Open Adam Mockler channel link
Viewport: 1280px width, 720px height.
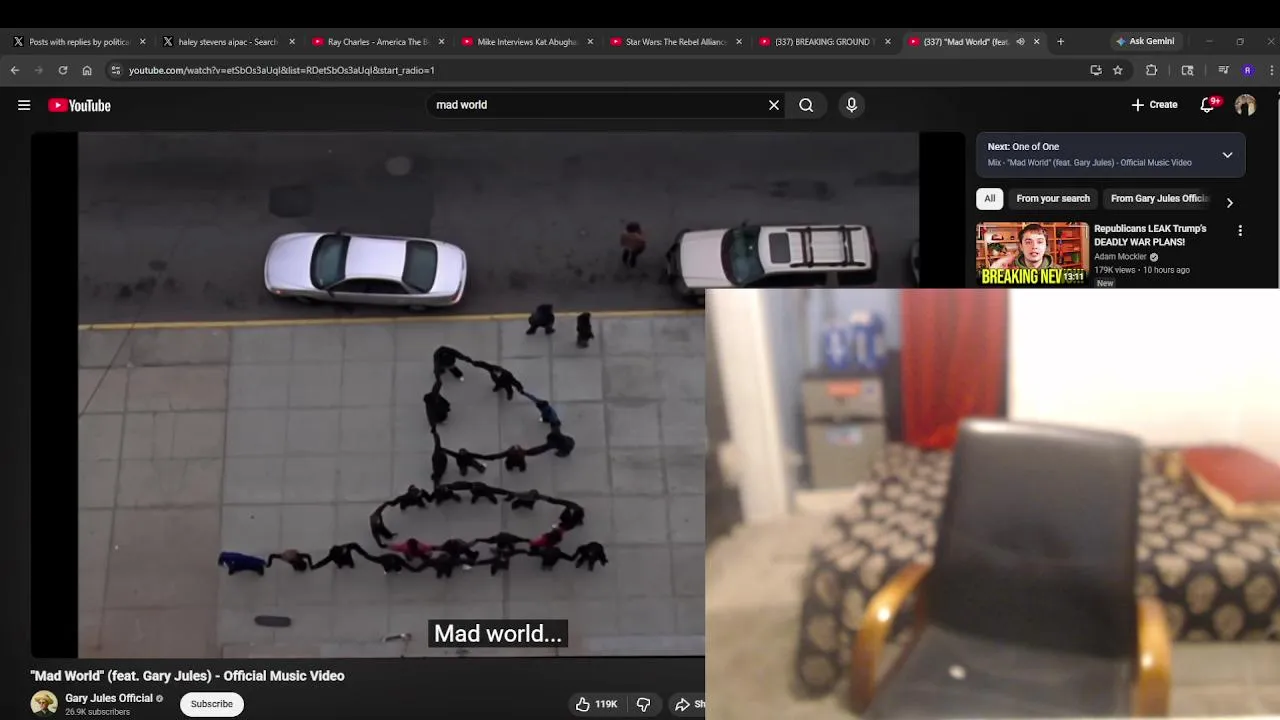[1120, 257]
